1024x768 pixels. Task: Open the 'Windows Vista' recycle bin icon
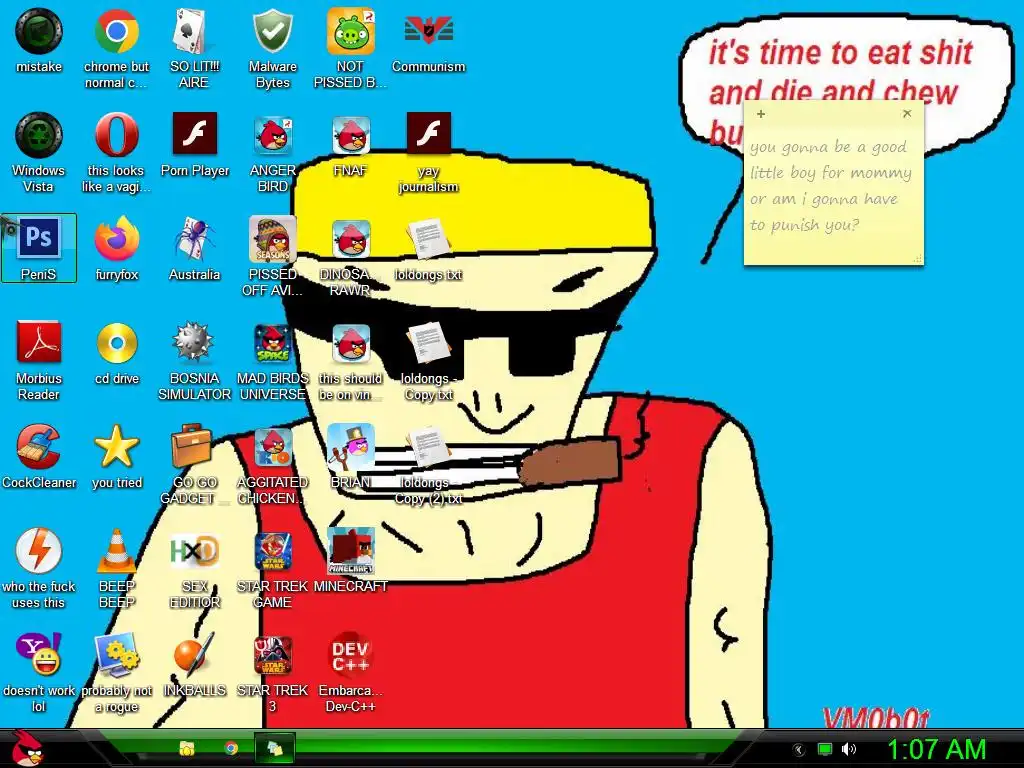tap(39, 153)
